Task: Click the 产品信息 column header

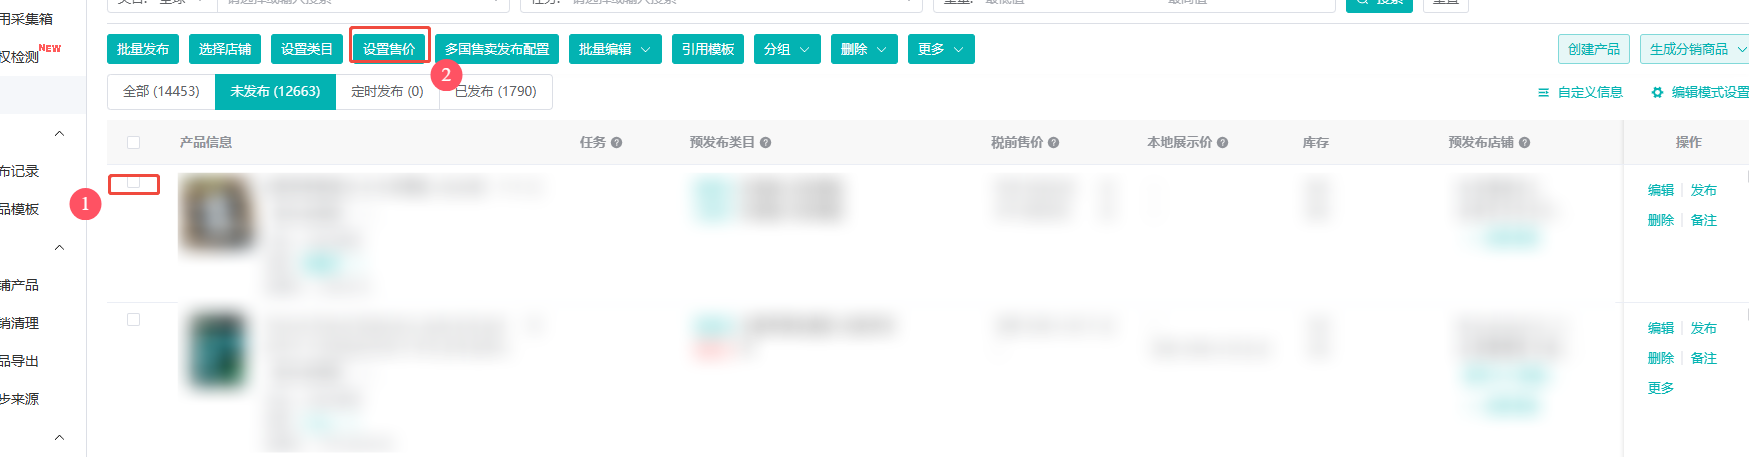Action: tap(206, 143)
